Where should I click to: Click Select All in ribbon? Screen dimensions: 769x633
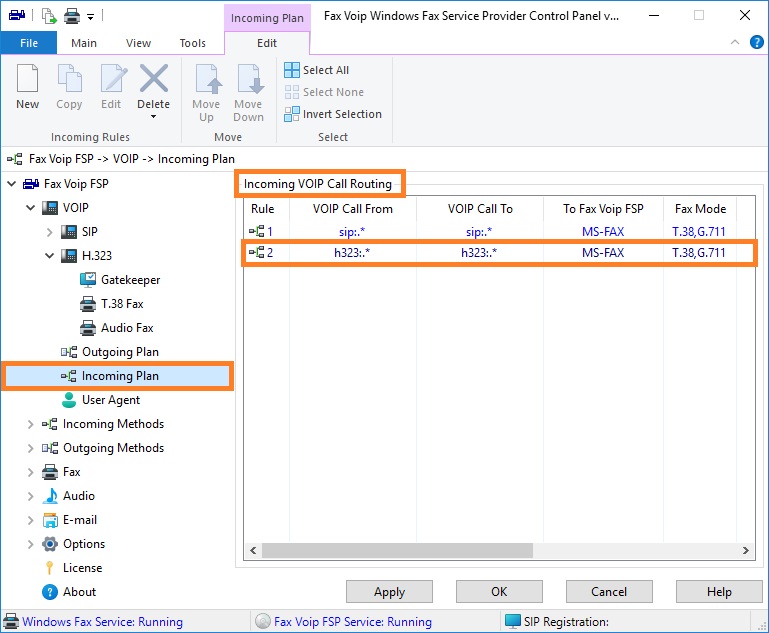pyautogui.click(x=317, y=70)
